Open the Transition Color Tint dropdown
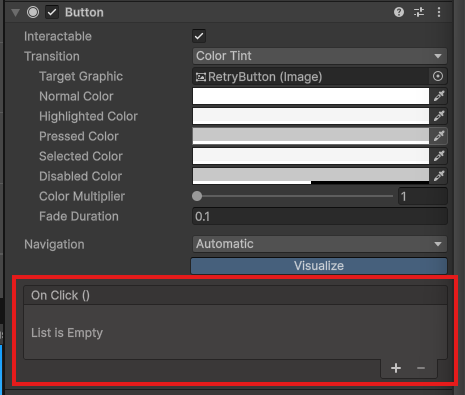 coord(320,56)
